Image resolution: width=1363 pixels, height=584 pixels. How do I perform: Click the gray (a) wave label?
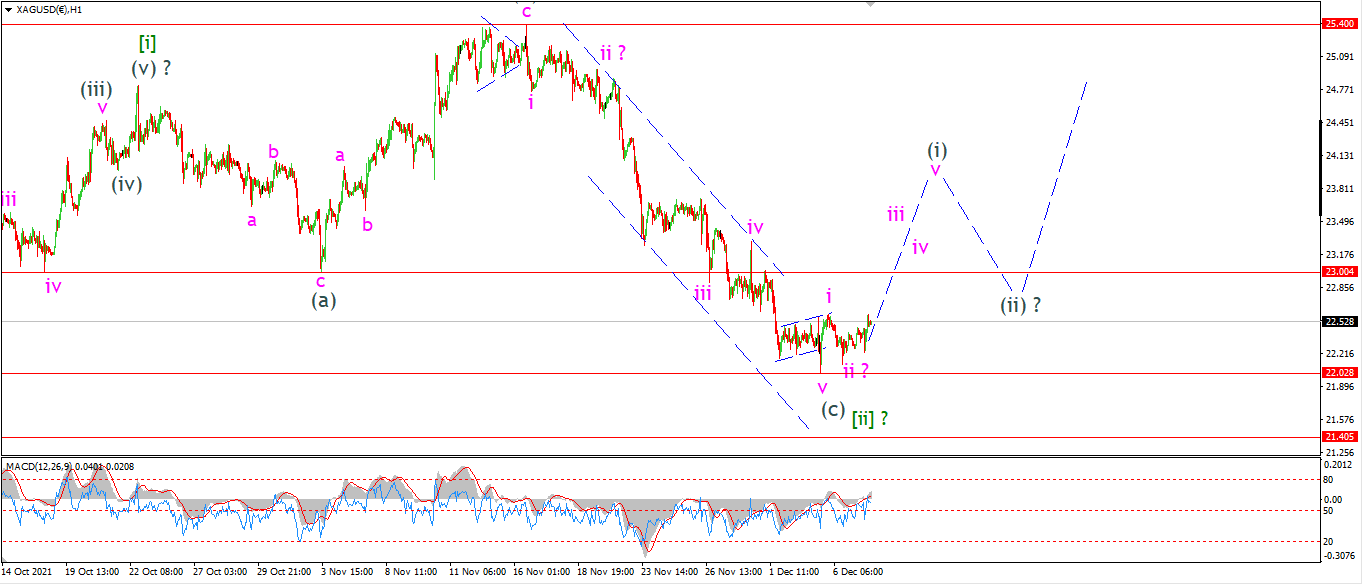click(x=322, y=299)
